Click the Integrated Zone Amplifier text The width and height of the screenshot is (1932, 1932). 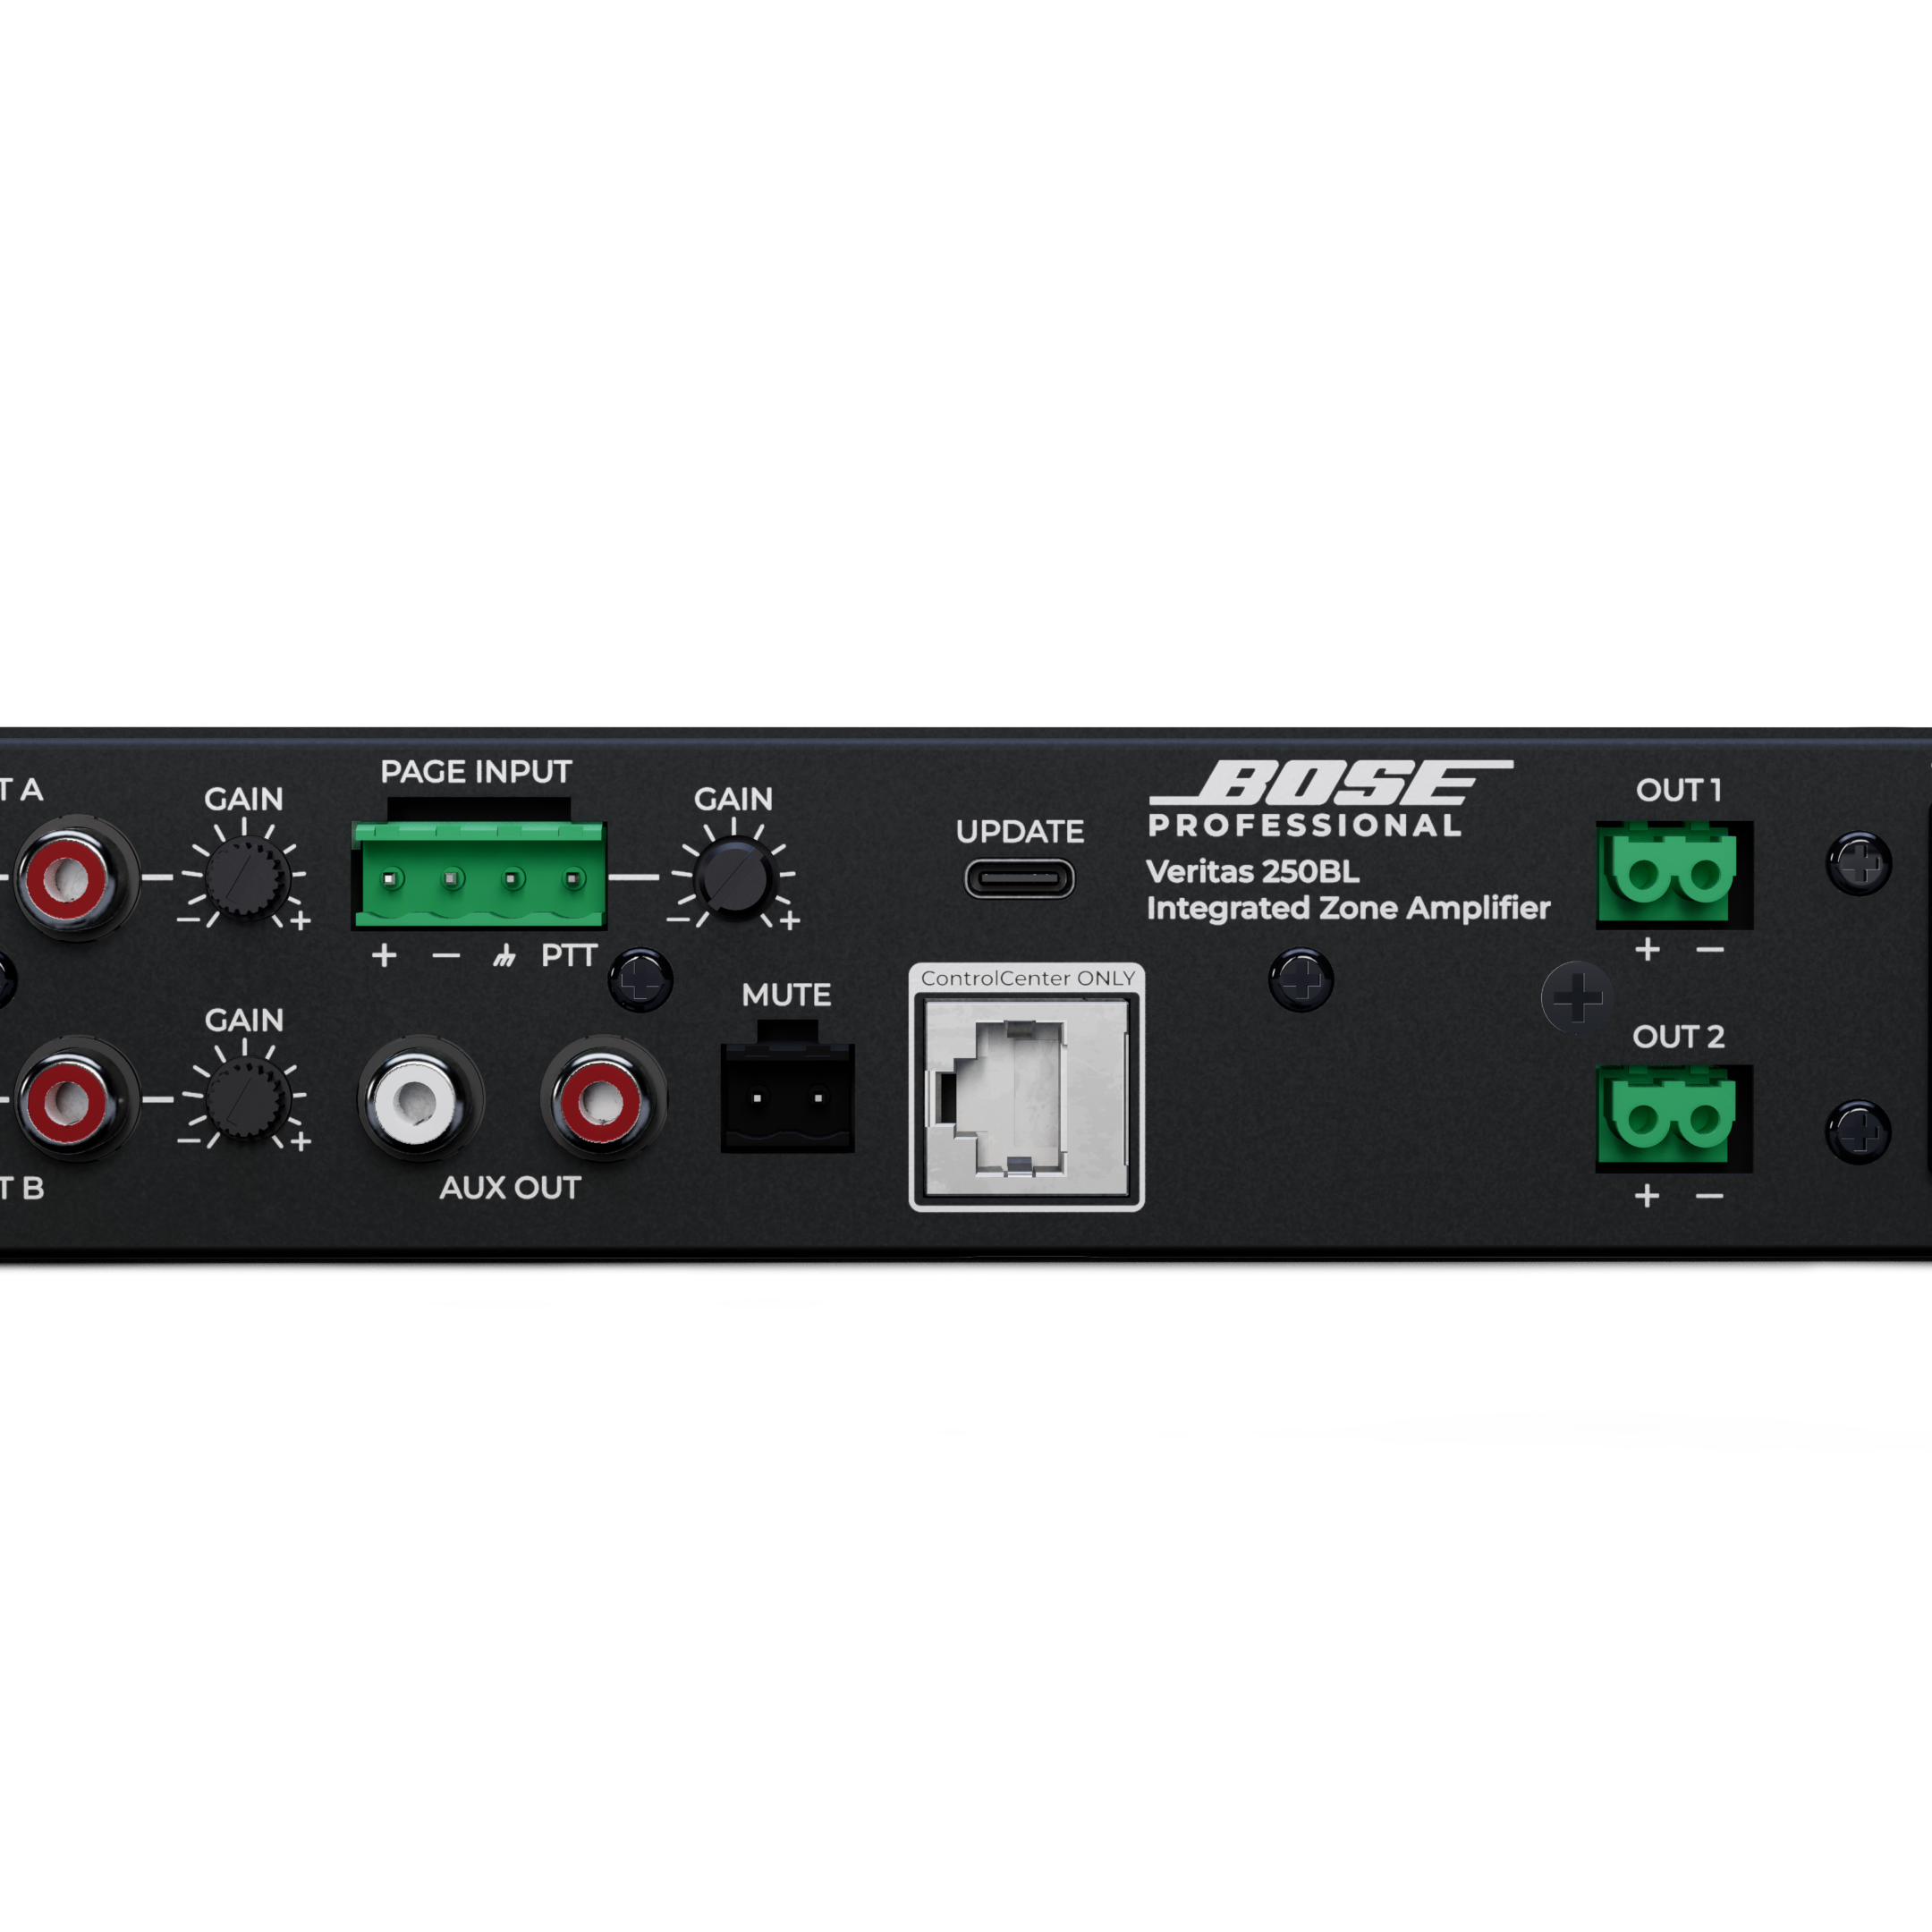tap(1348, 909)
